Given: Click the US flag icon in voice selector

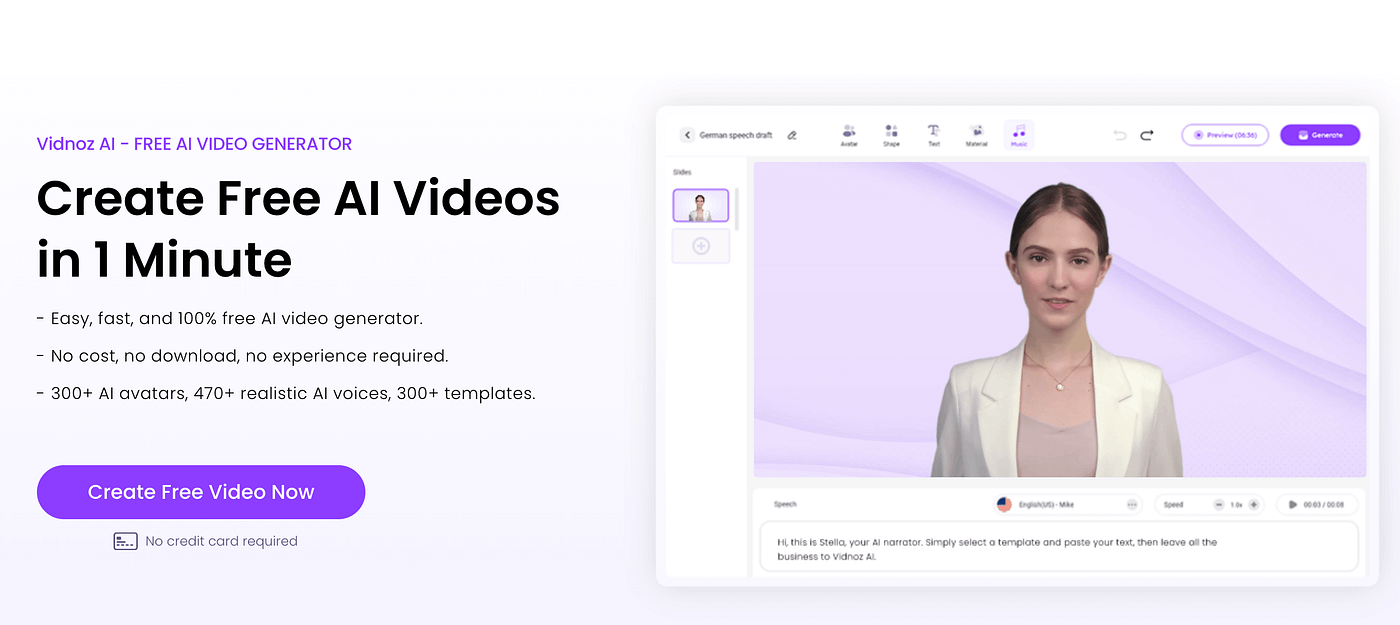Looking at the screenshot, I should pyautogui.click(x=1004, y=505).
